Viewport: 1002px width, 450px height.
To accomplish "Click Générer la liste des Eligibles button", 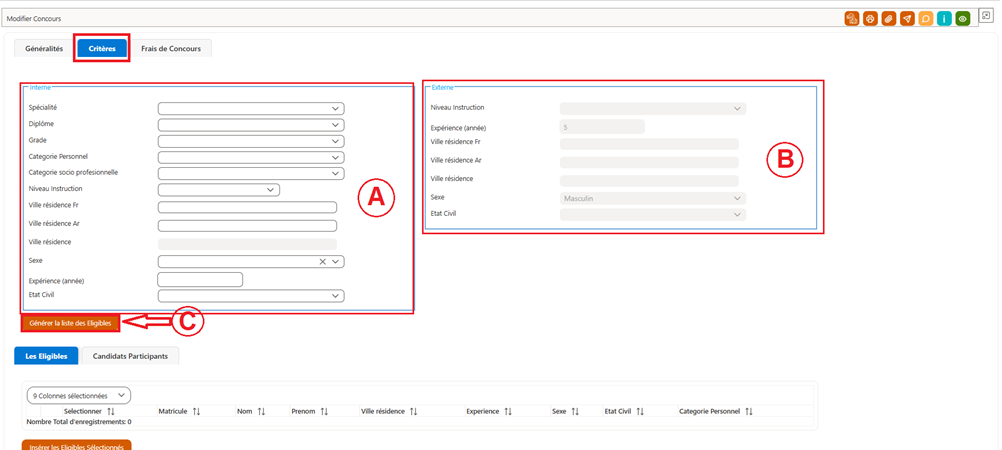I will (70, 323).
